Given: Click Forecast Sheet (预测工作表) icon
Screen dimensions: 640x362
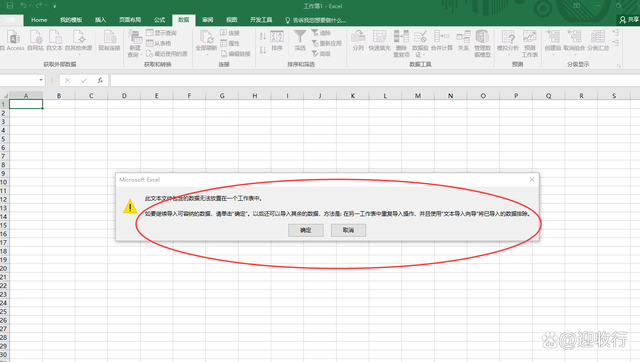Looking at the screenshot, I should coord(530,43).
